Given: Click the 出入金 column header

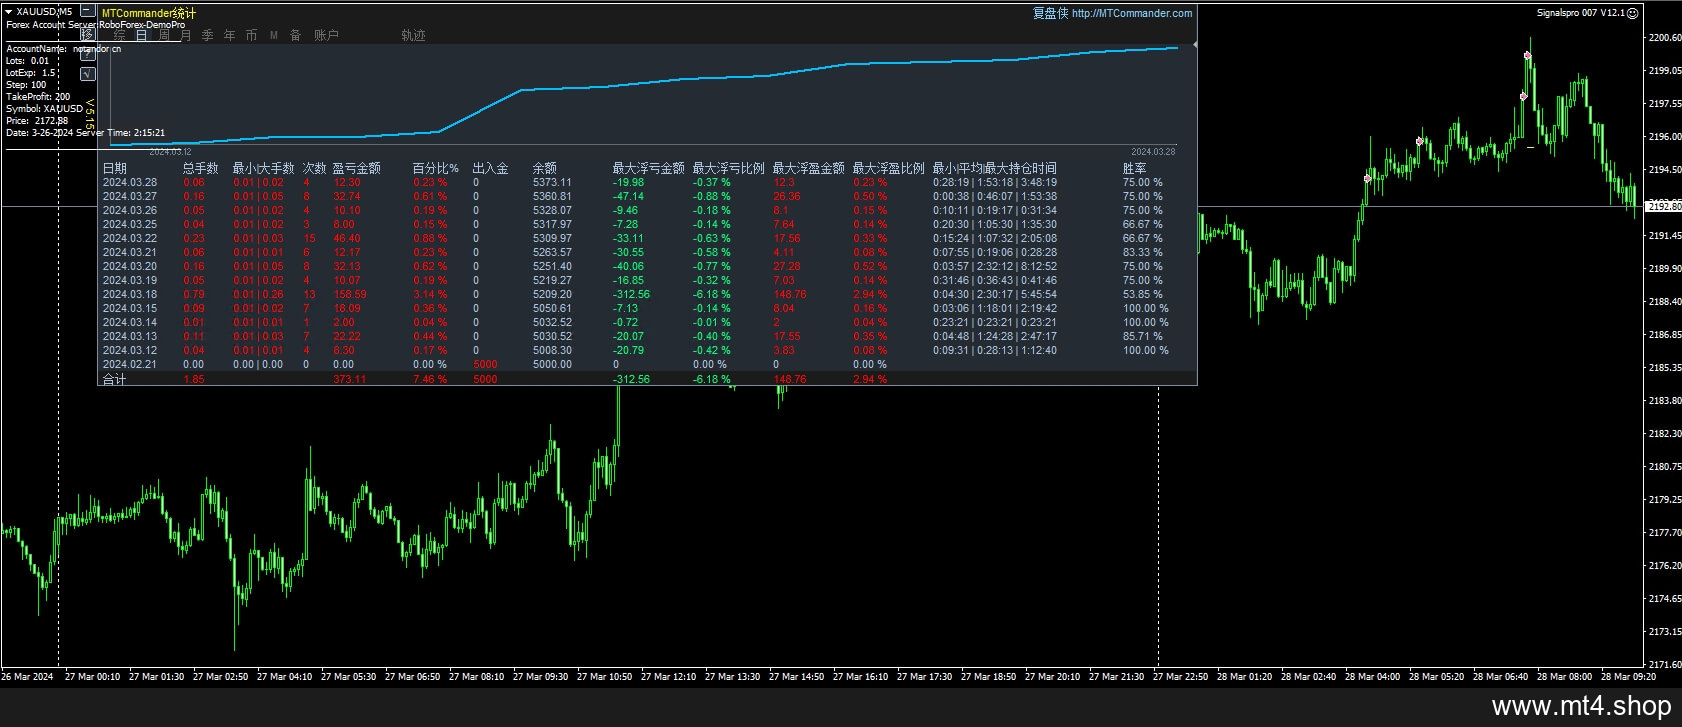Looking at the screenshot, I should (x=490, y=168).
